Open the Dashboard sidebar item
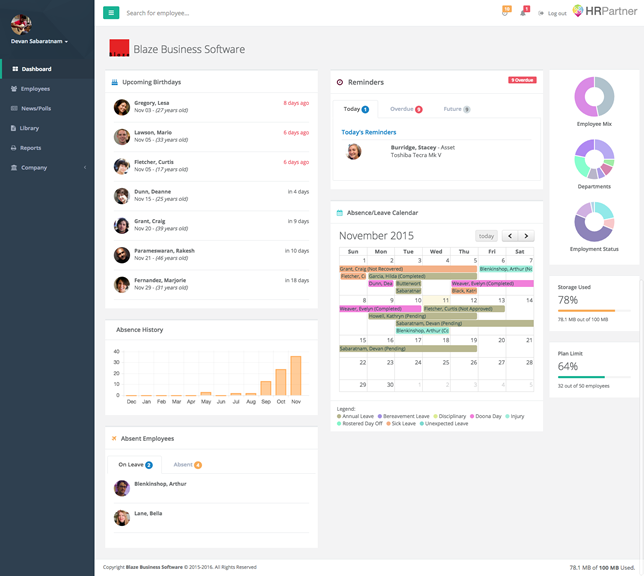This screenshot has width=644, height=576. [x=47, y=69]
